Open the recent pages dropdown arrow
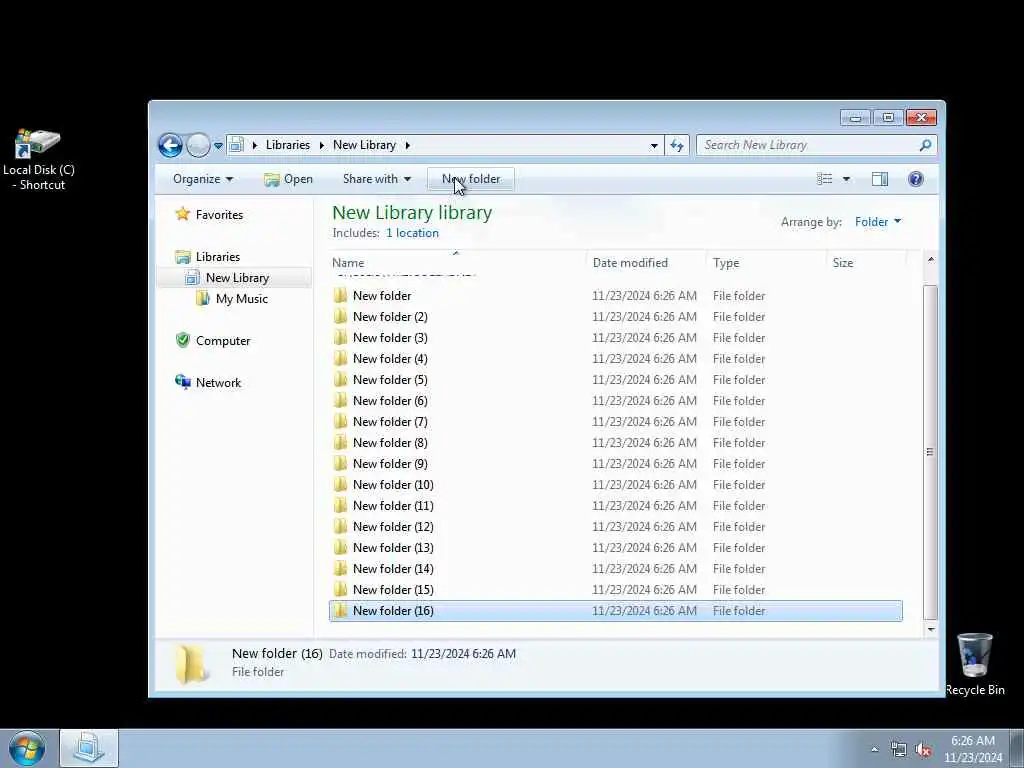The height and width of the screenshot is (768, 1024). point(218,146)
